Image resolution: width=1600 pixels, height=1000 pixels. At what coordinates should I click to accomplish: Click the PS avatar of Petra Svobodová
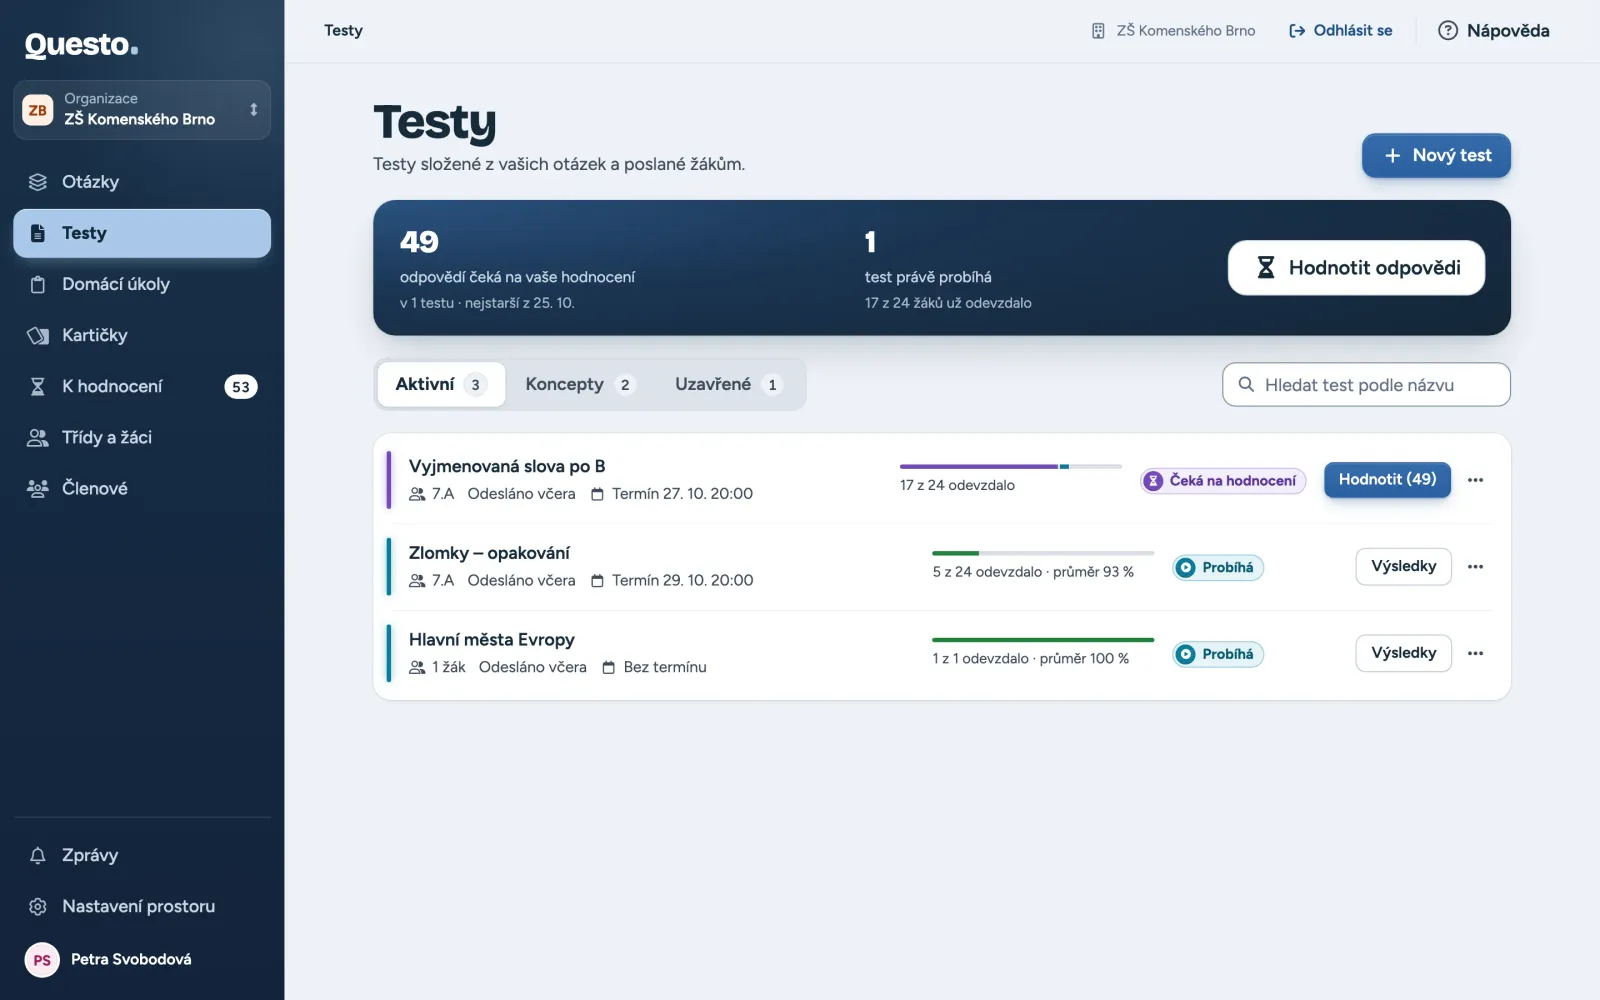click(42, 960)
